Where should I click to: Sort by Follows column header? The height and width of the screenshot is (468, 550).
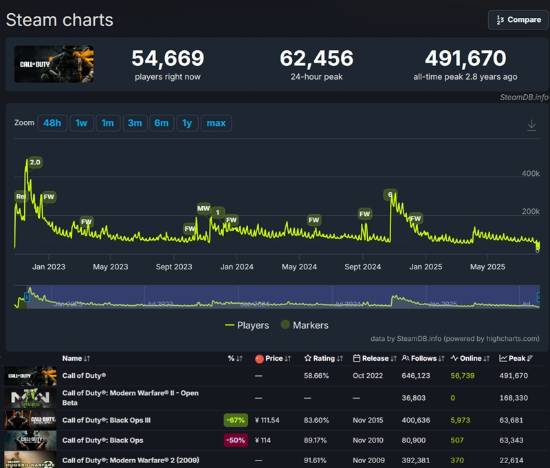point(423,358)
